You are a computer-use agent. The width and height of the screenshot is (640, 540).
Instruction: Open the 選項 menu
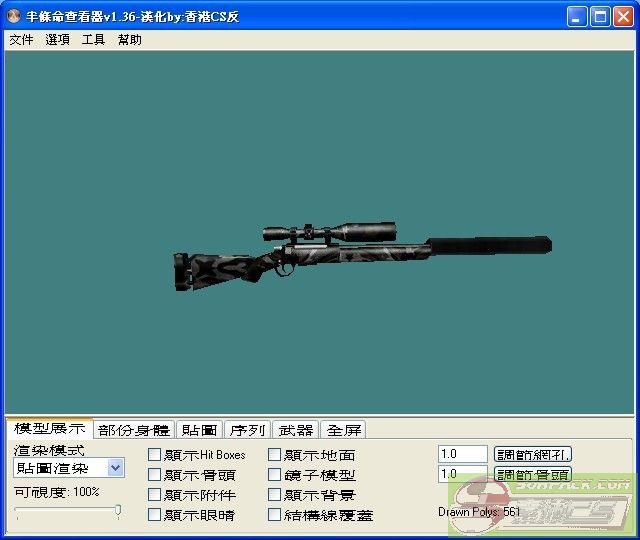[57, 40]
